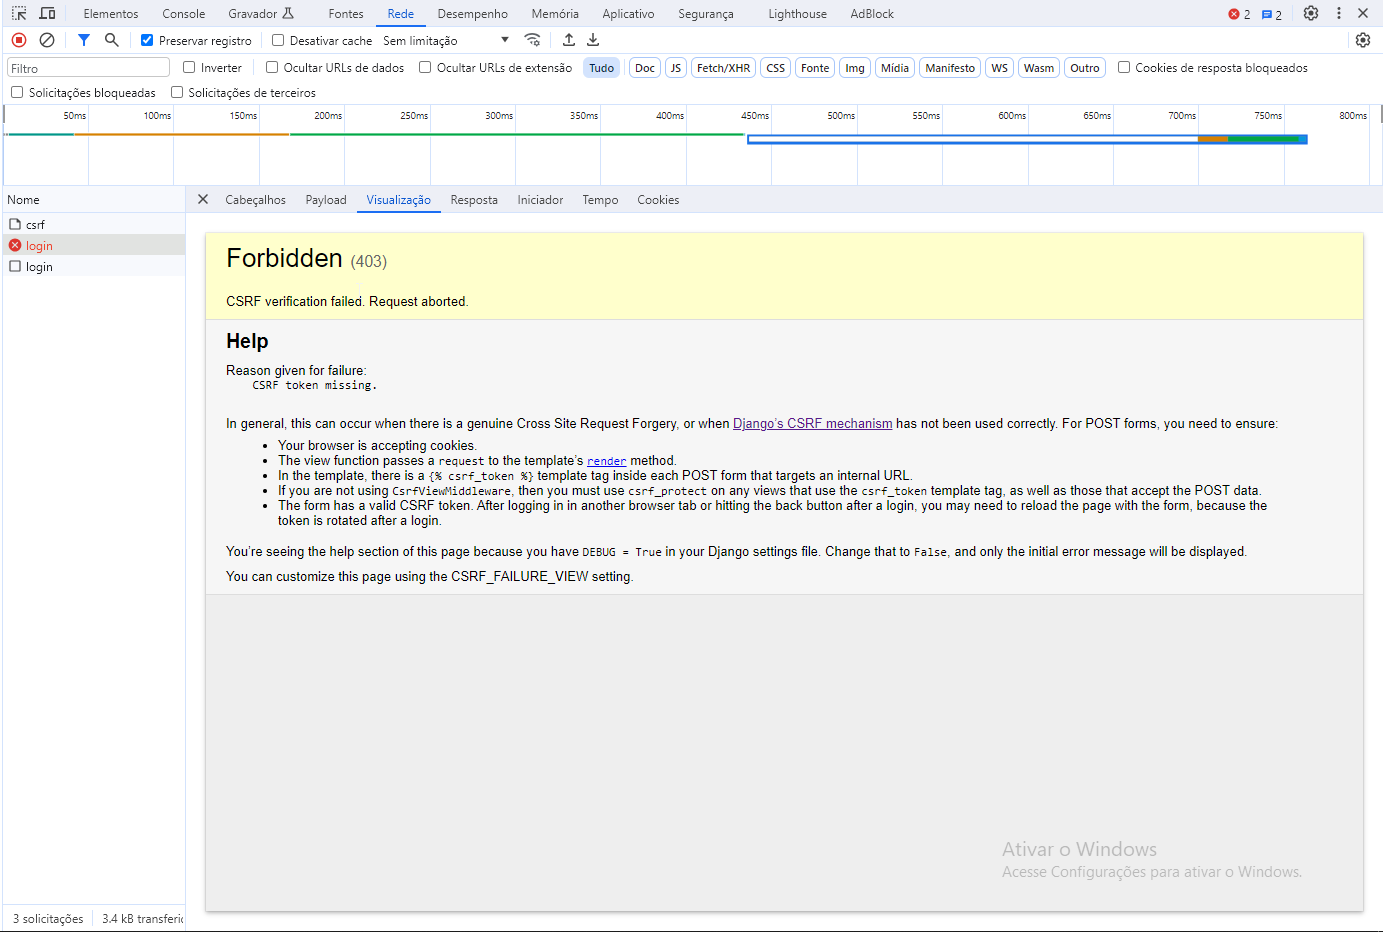
Task: Open the Fontes tab
Action: pyautogui.click(x=346, y=14)
